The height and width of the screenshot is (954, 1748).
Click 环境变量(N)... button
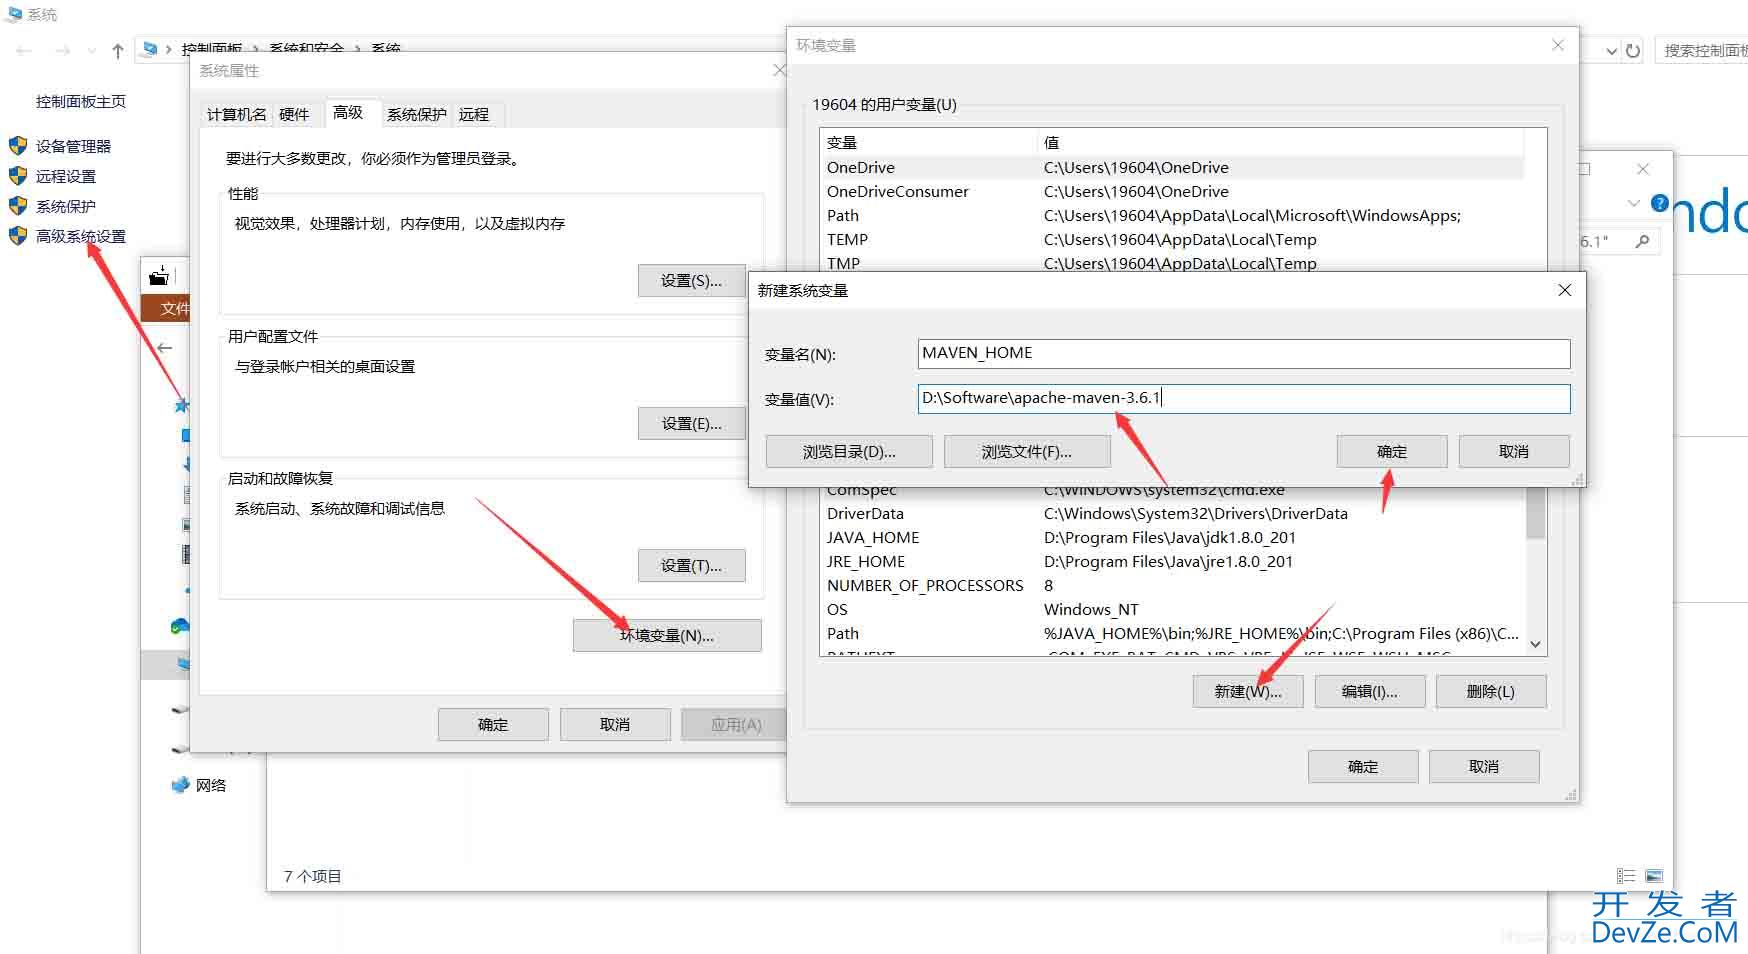667,636
